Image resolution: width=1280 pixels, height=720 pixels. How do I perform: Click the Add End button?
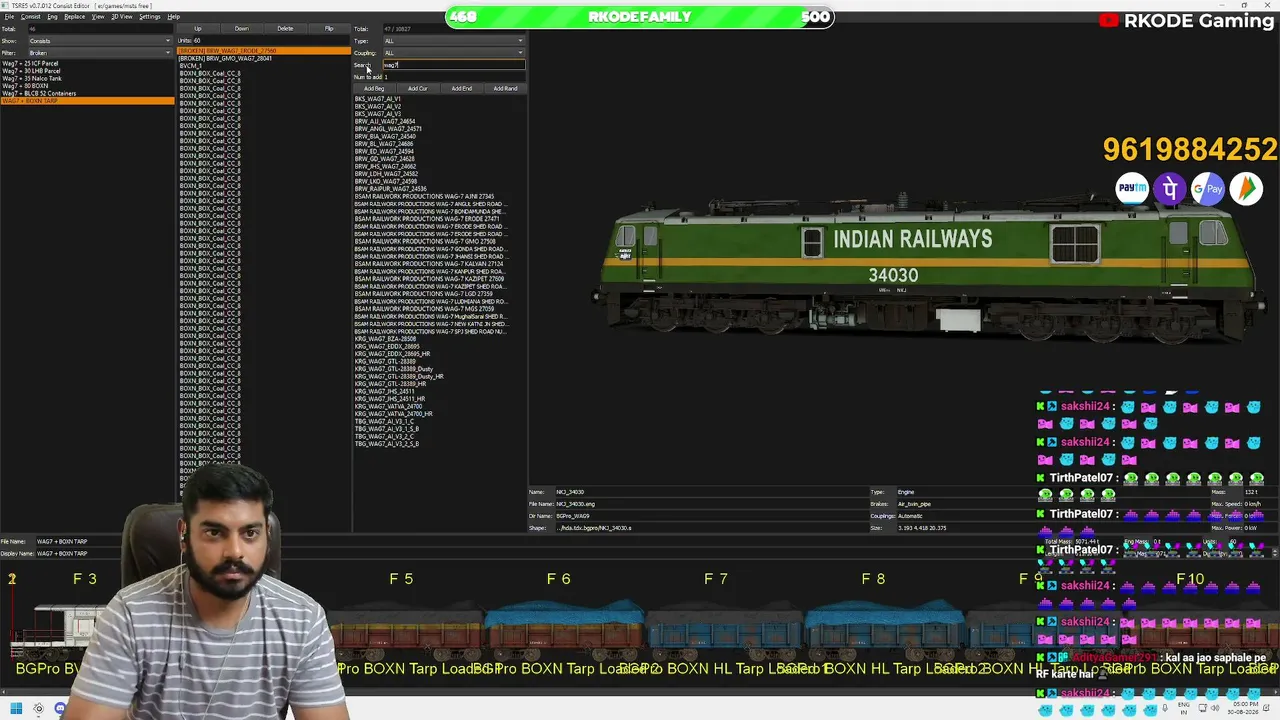point(462,89)
